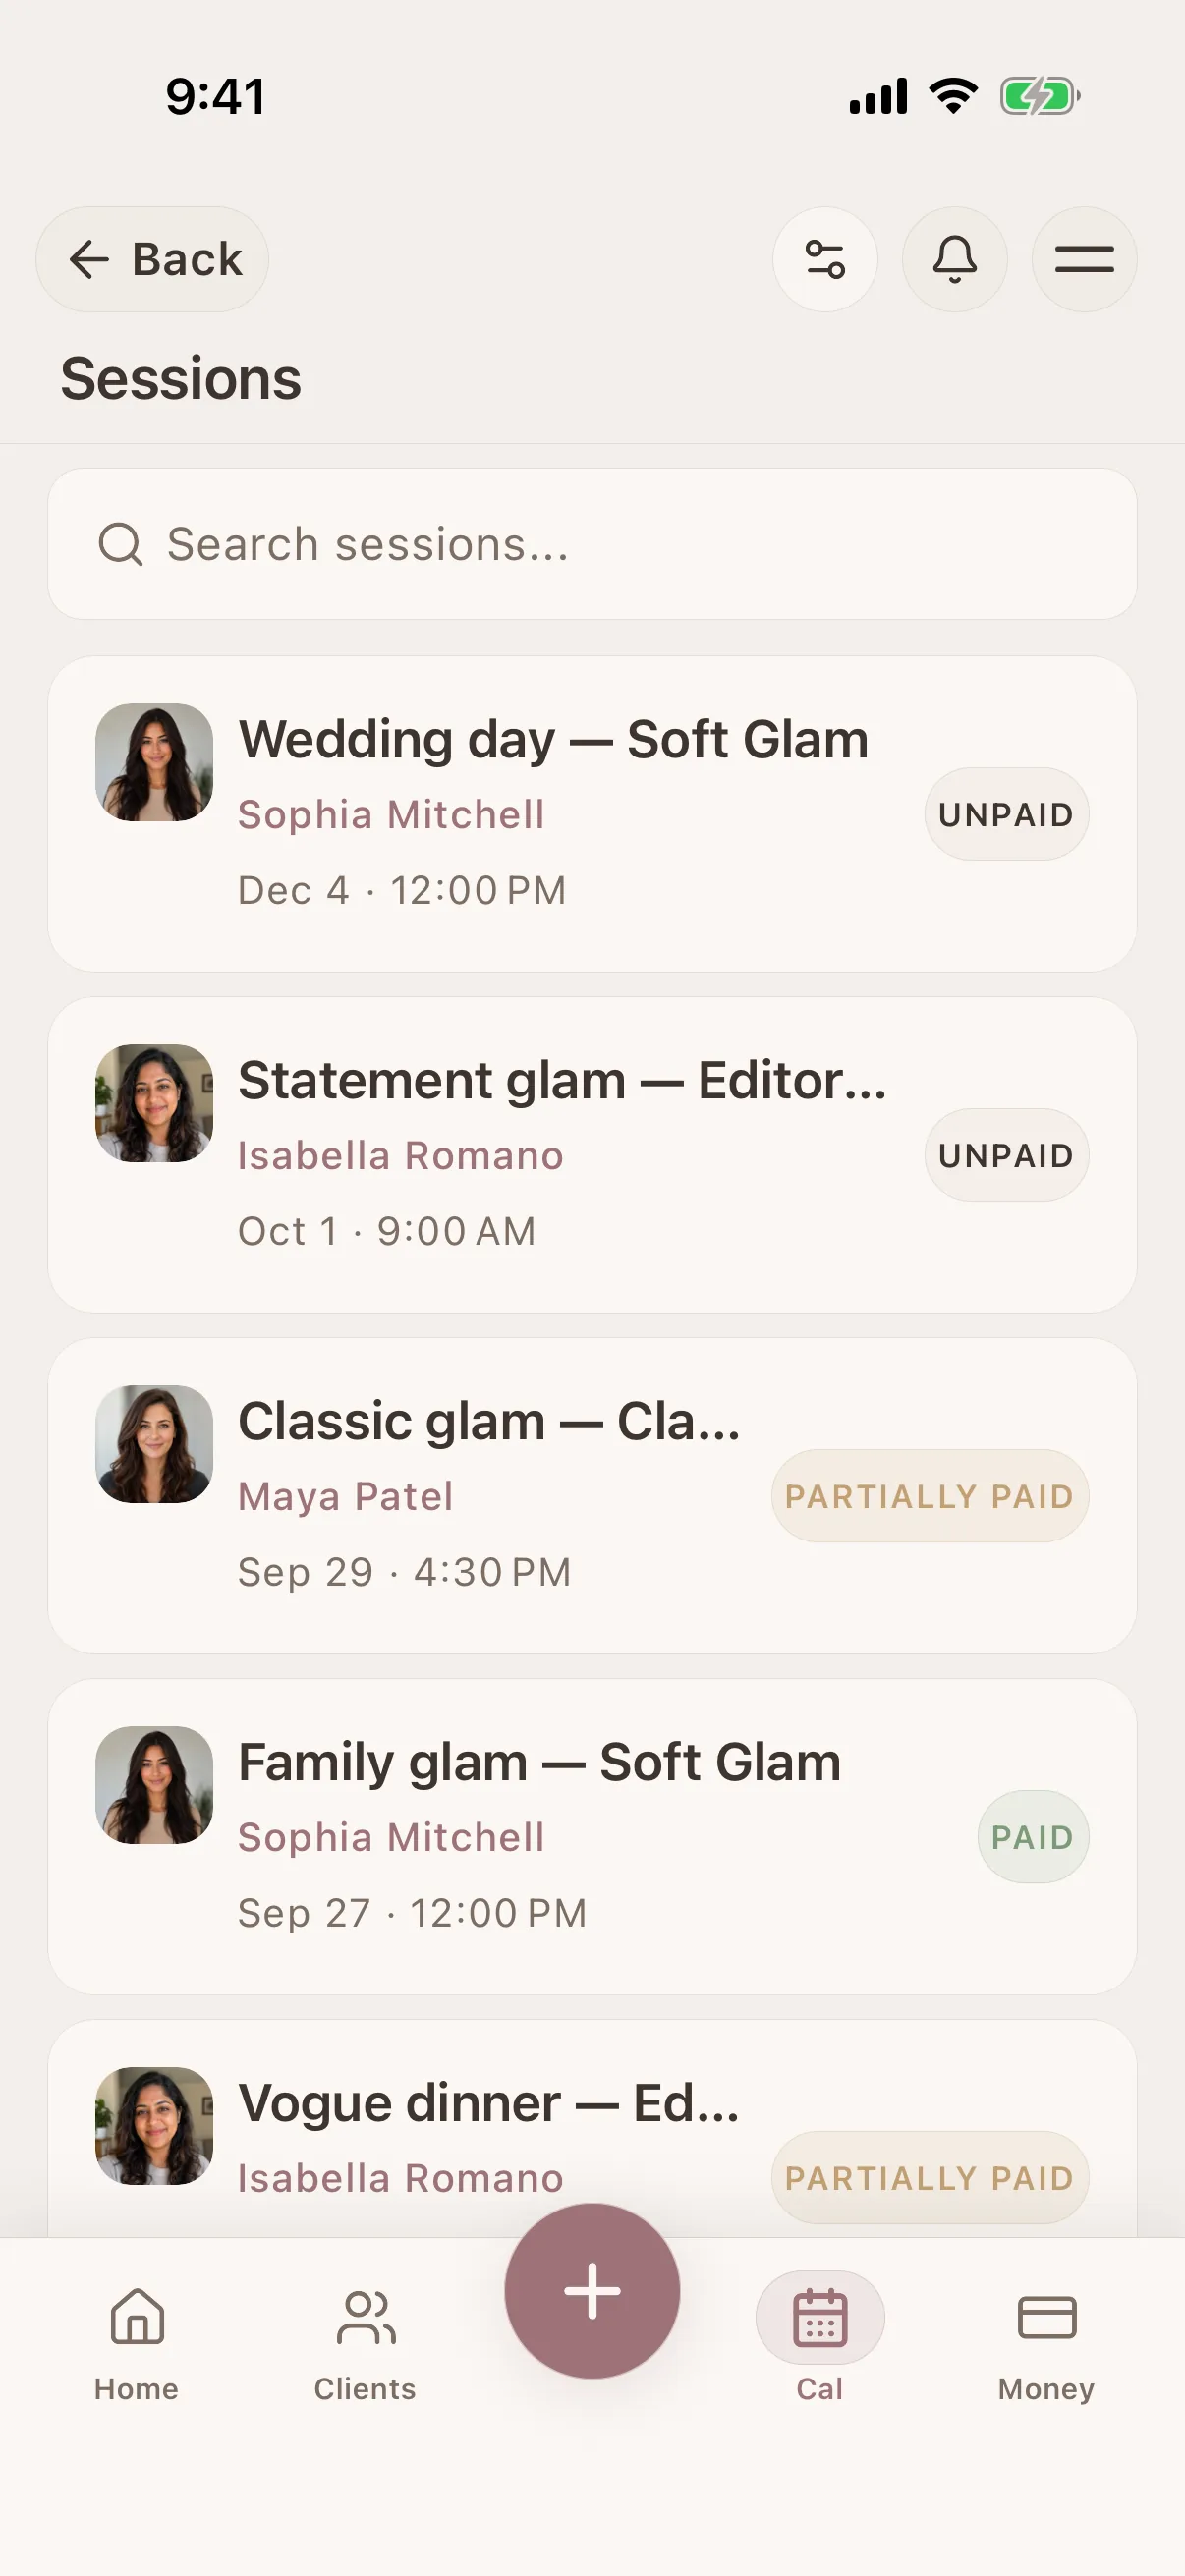Viewport: 1185px width, 2576px height.
Task: Open the hamburger menu
Action: point(1084,259)
